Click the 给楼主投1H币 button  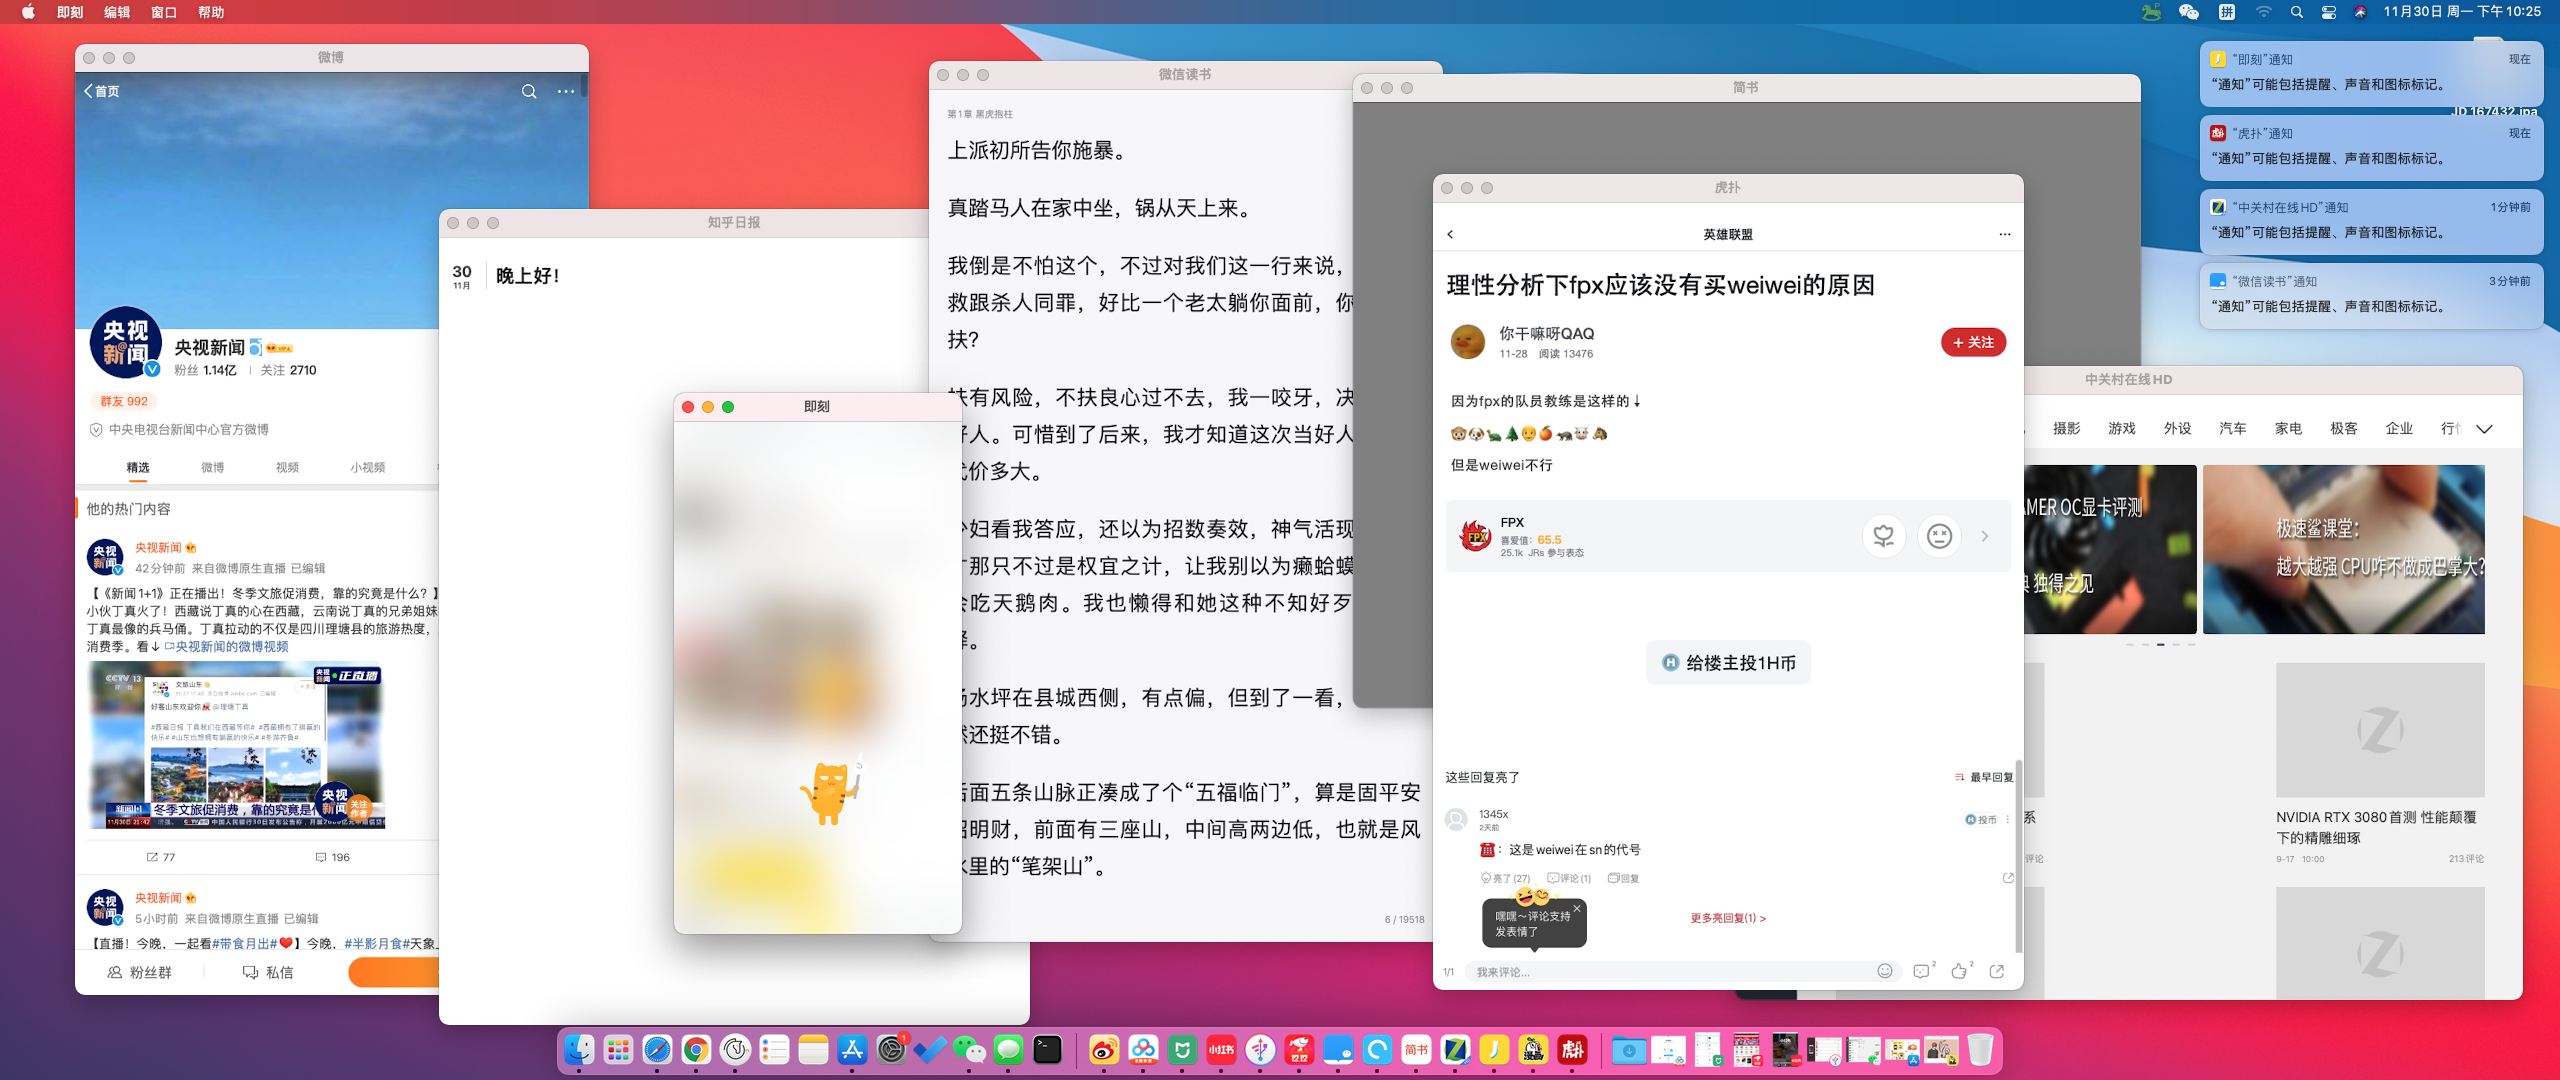1728,663
